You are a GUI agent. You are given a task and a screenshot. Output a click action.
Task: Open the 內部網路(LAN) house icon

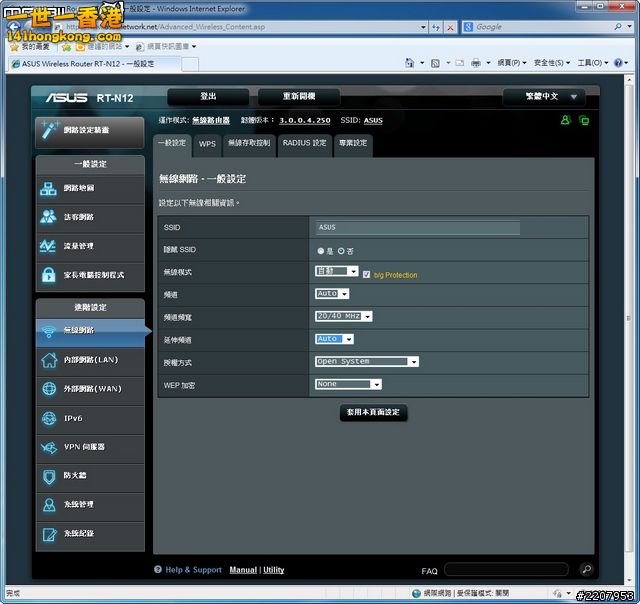pos(48,360)
